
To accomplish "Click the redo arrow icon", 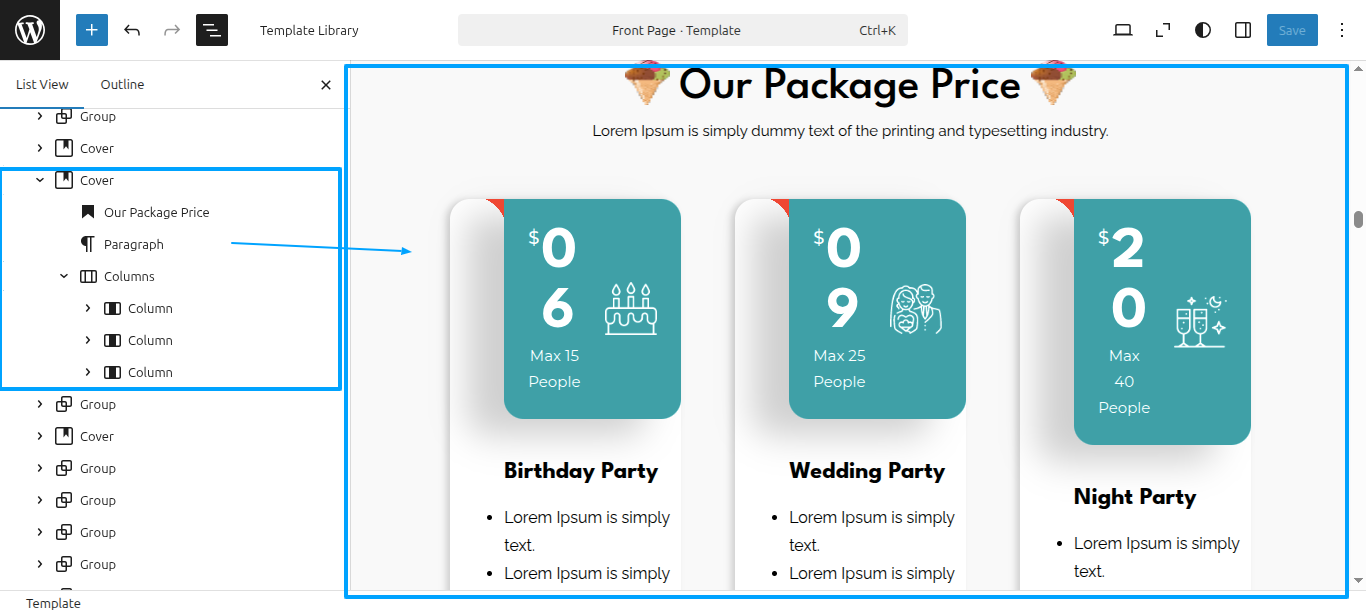I will [x=172, y=30].
